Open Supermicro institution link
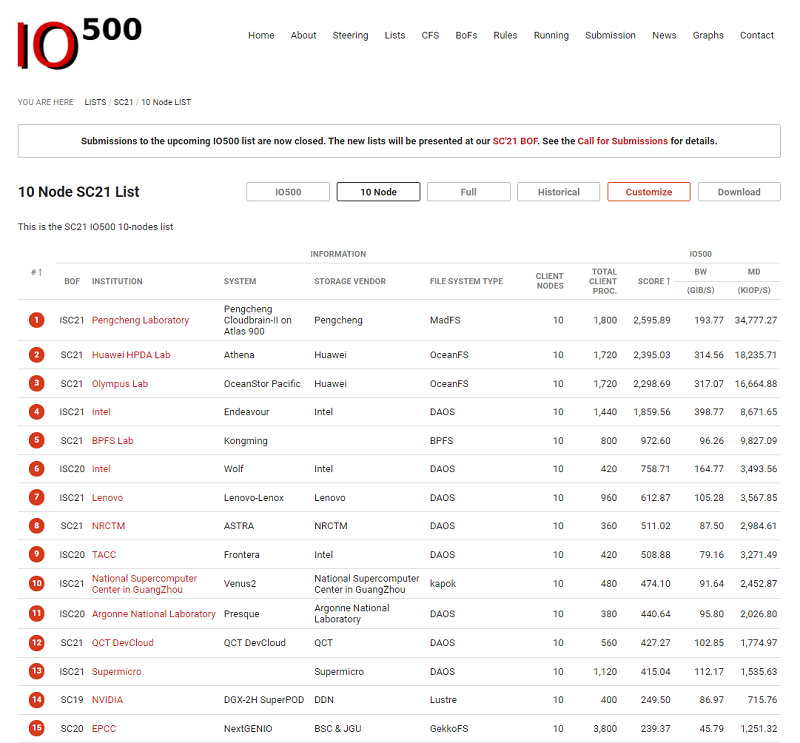Image resolution: width=800 pixels, height=743 pixels. (x=116, y=672)
